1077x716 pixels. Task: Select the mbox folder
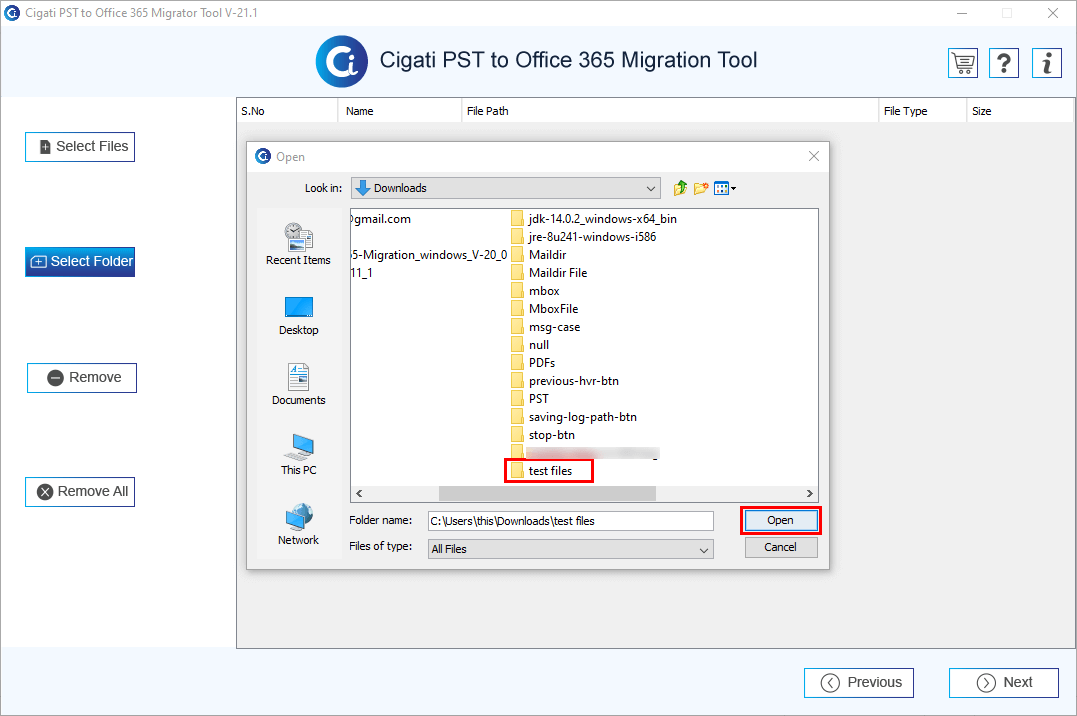point(536,291)
